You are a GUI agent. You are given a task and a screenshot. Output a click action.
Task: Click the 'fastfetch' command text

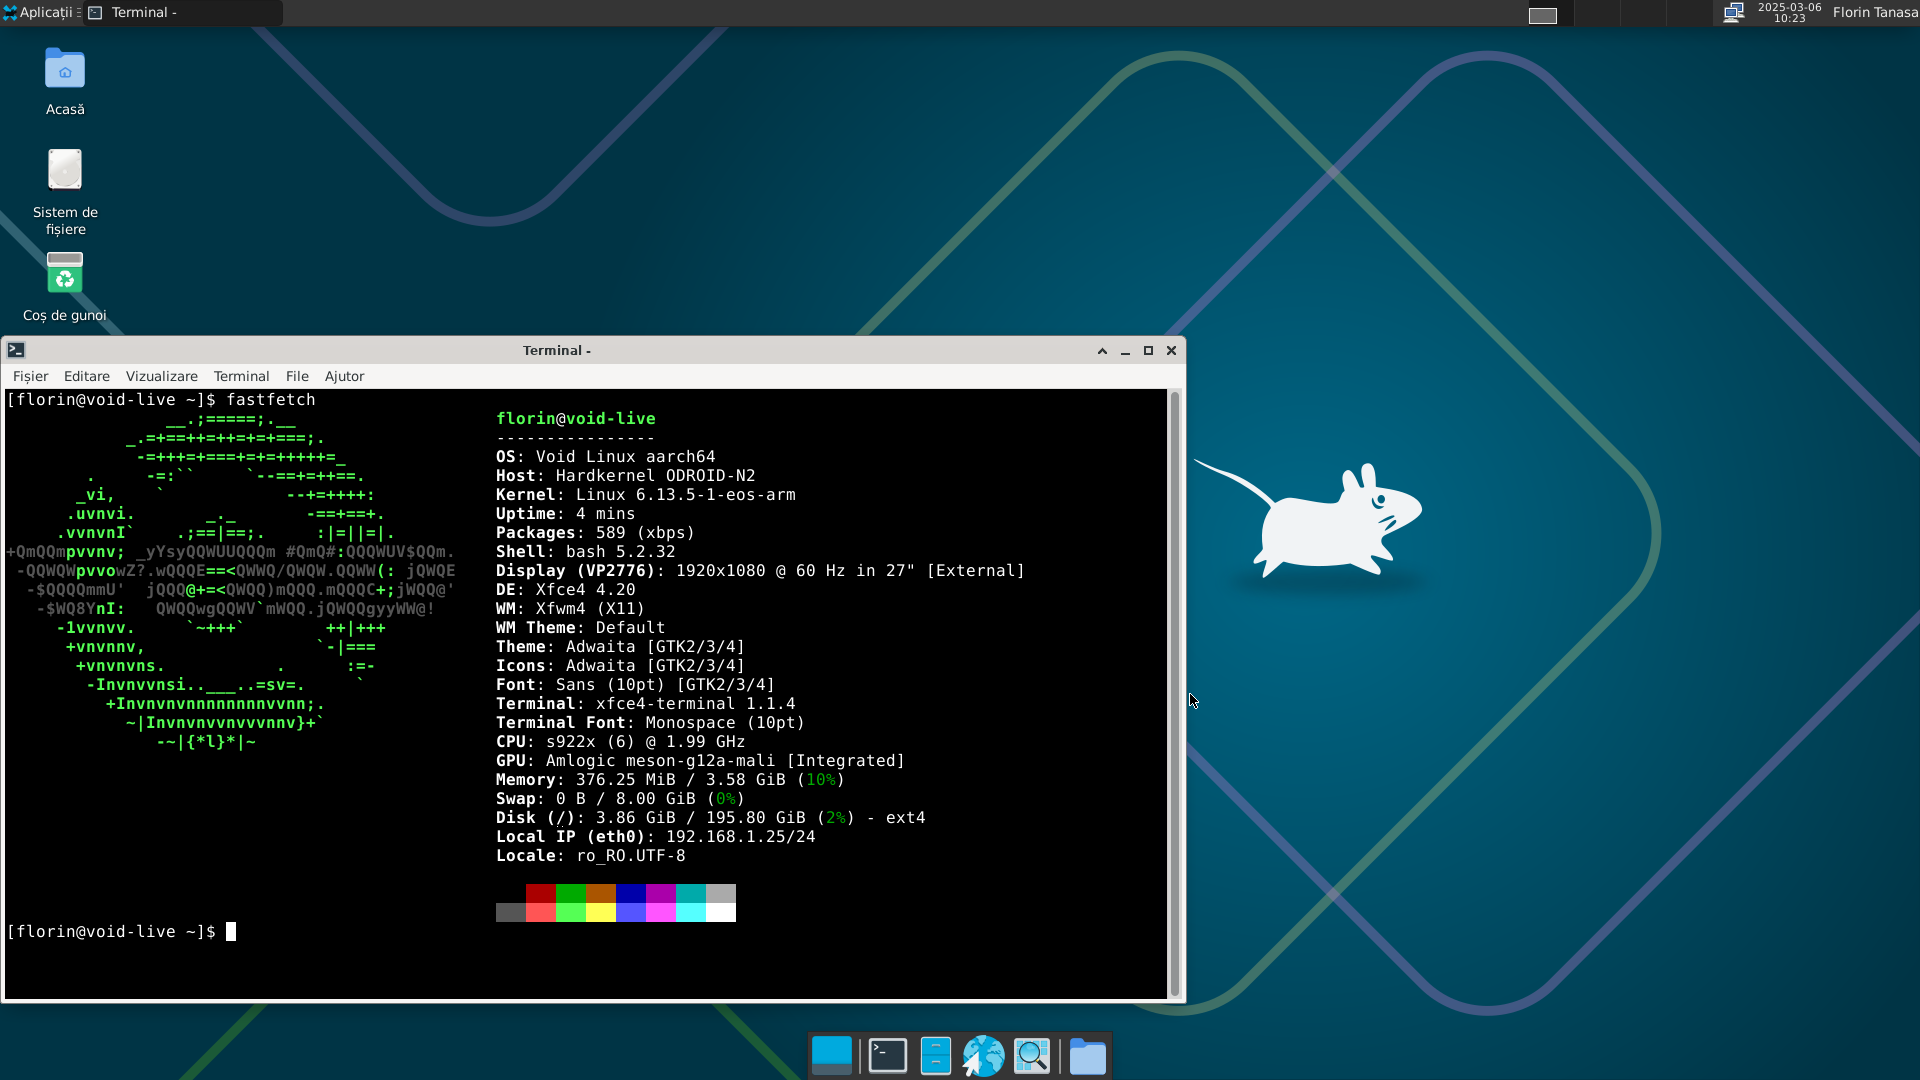click(271, 400)
